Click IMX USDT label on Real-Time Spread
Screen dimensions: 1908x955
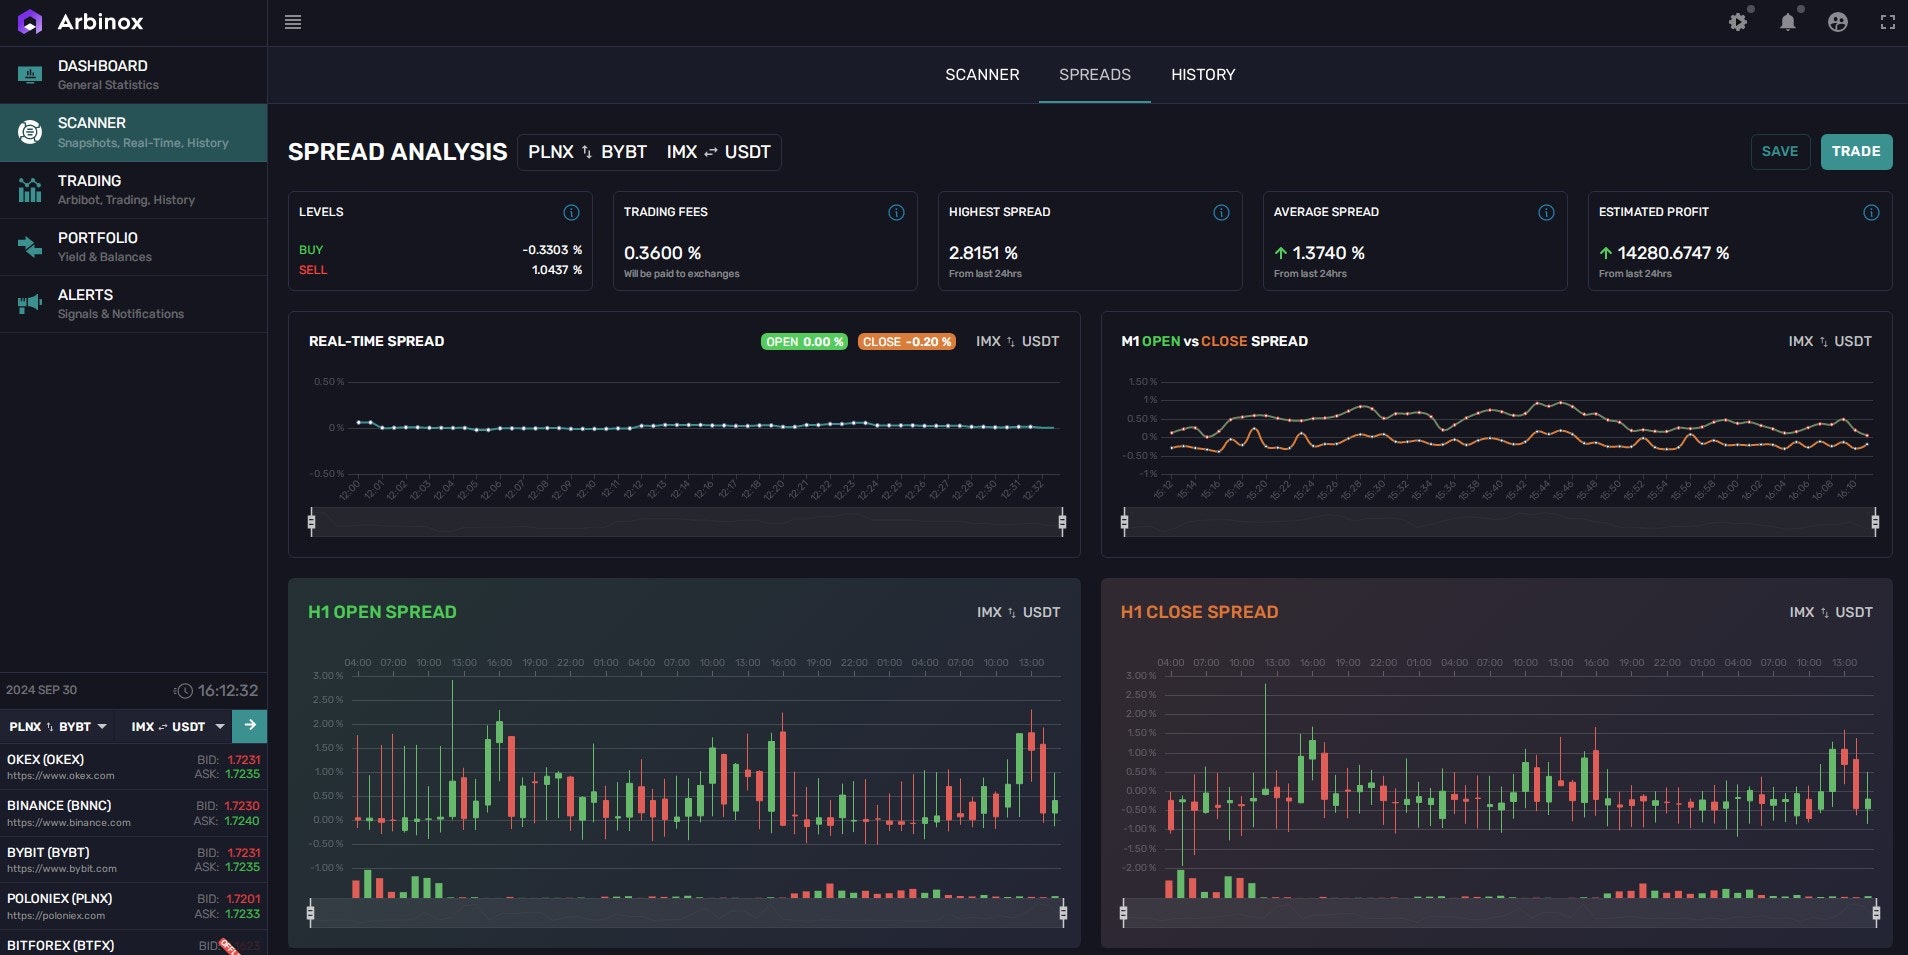coord(1017,342)
